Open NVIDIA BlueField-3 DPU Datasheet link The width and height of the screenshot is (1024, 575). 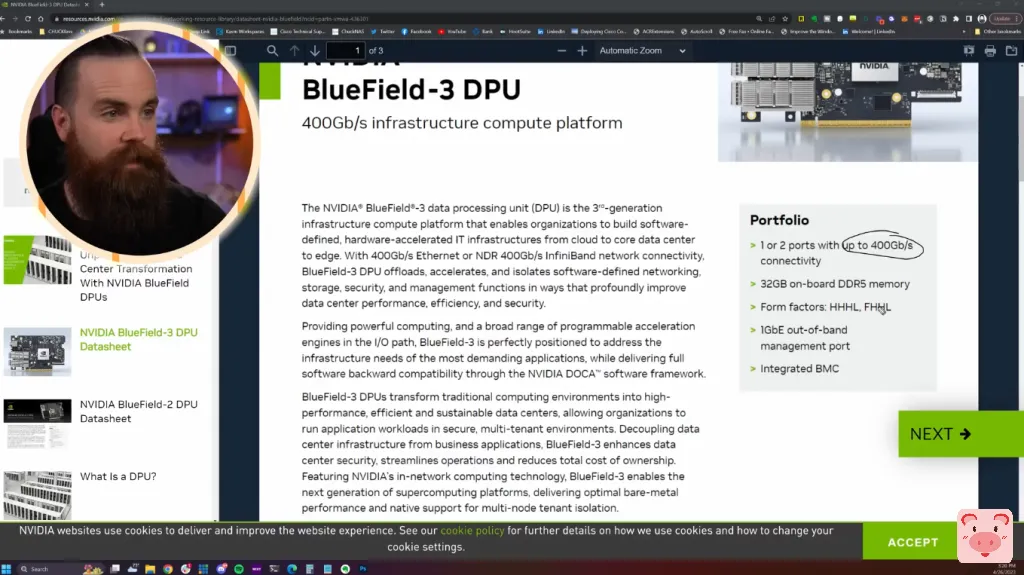pos(138,339)
